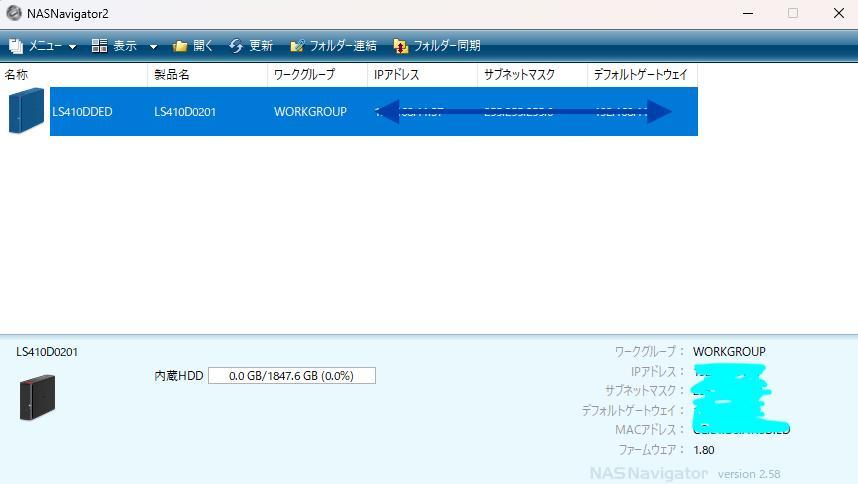Click the WORKGROUP value in details pane
The image size is (858, 484).
(729, 352)
